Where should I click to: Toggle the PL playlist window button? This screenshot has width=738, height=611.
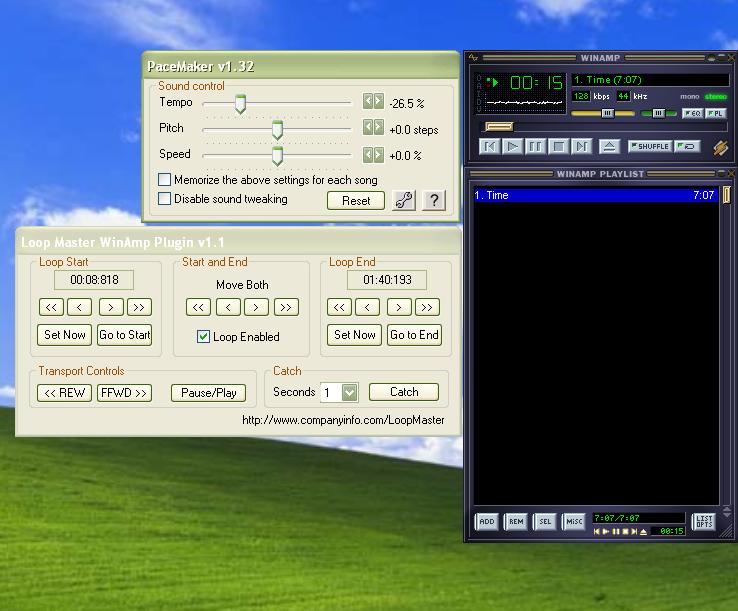(716, 113)
